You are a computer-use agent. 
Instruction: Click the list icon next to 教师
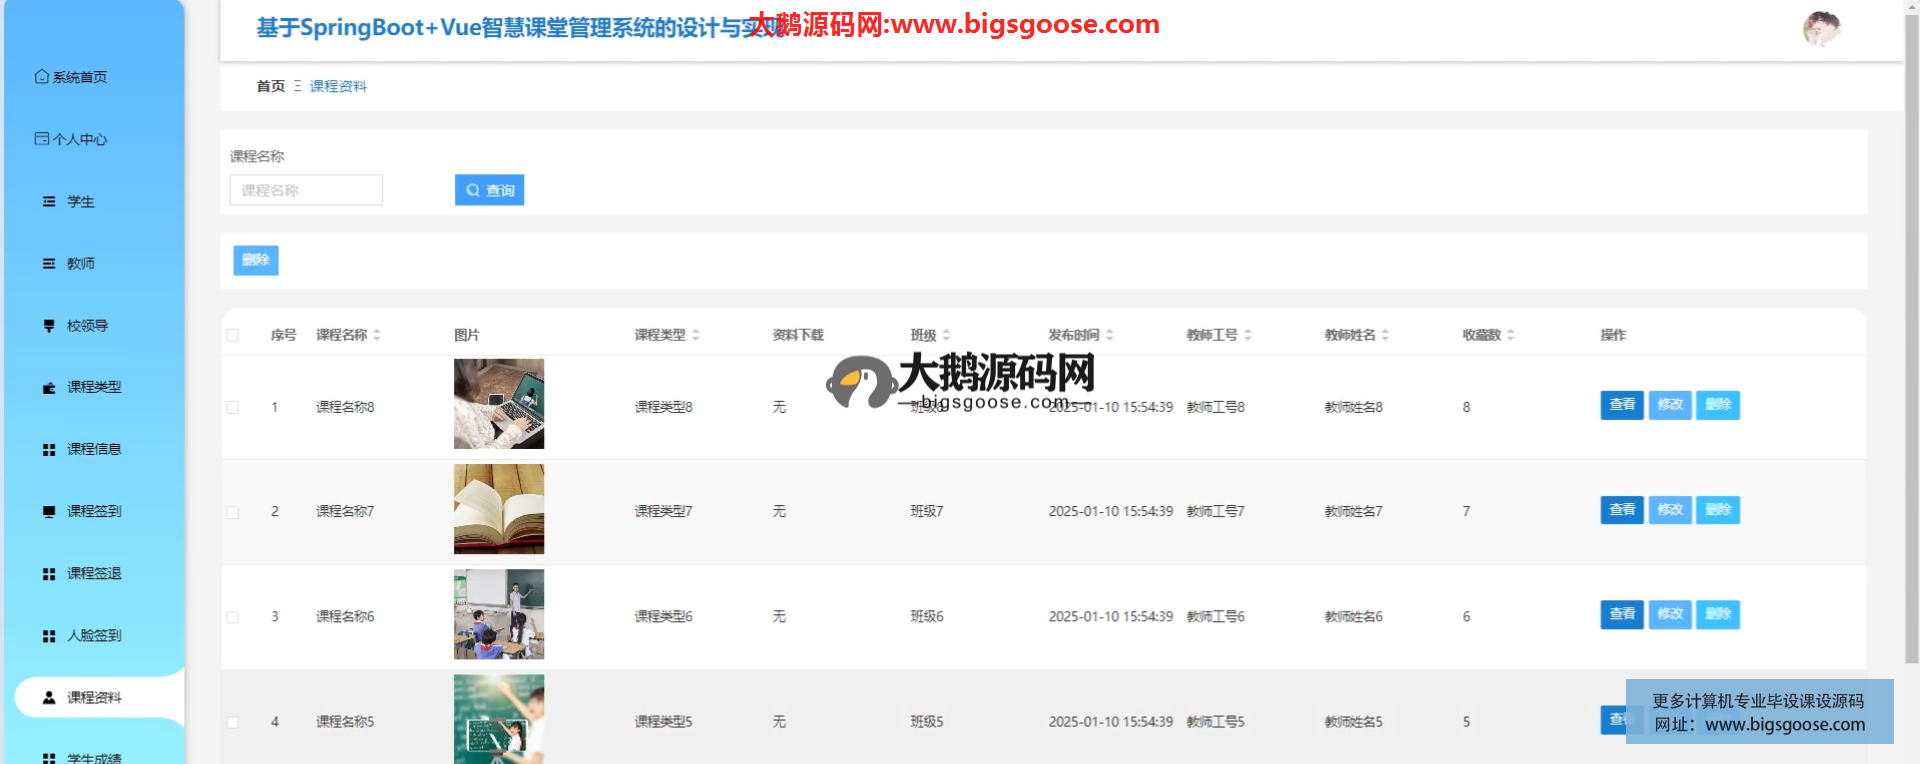[x=49, y=264]
